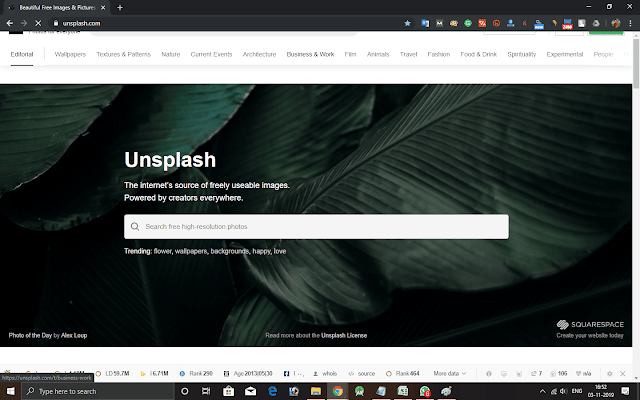Open the Photo of the Day link
This screenshot has height=400, width=640.
pyautogui.click(x=30, y=336)
